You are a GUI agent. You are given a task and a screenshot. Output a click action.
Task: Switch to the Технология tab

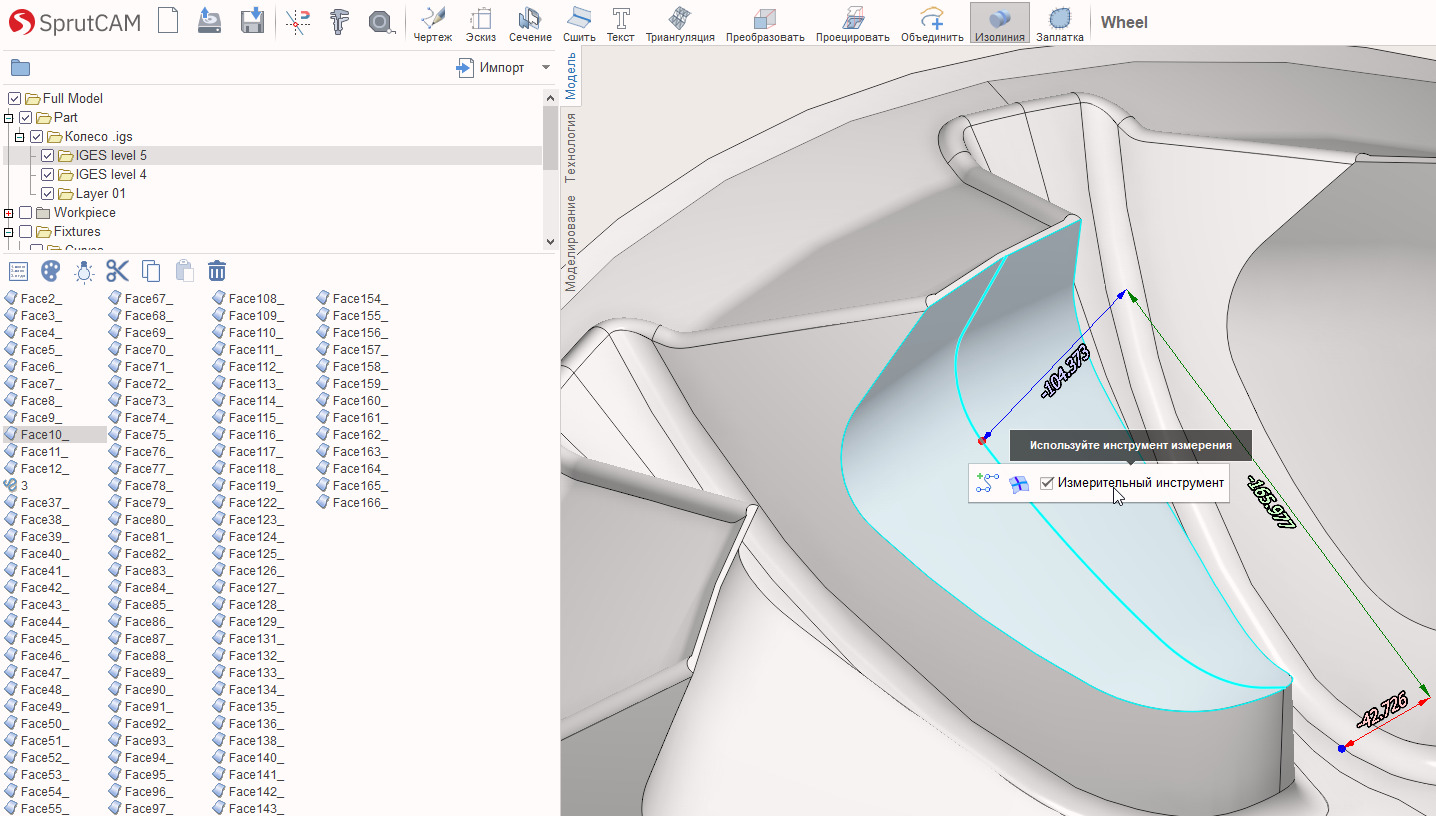(571, 147)
